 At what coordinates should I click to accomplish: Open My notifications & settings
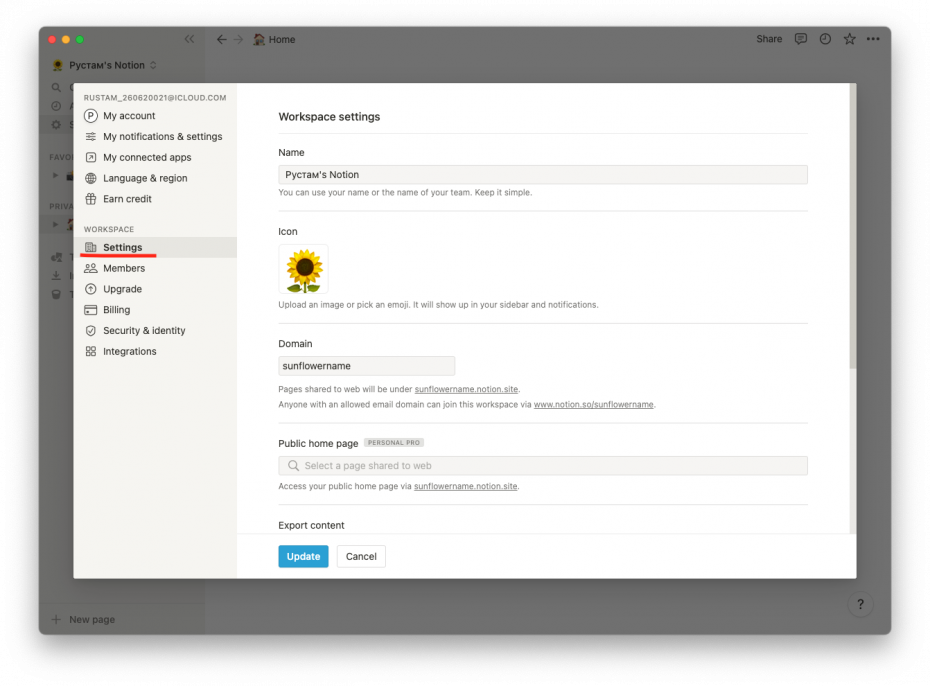(x=155, y=136)
